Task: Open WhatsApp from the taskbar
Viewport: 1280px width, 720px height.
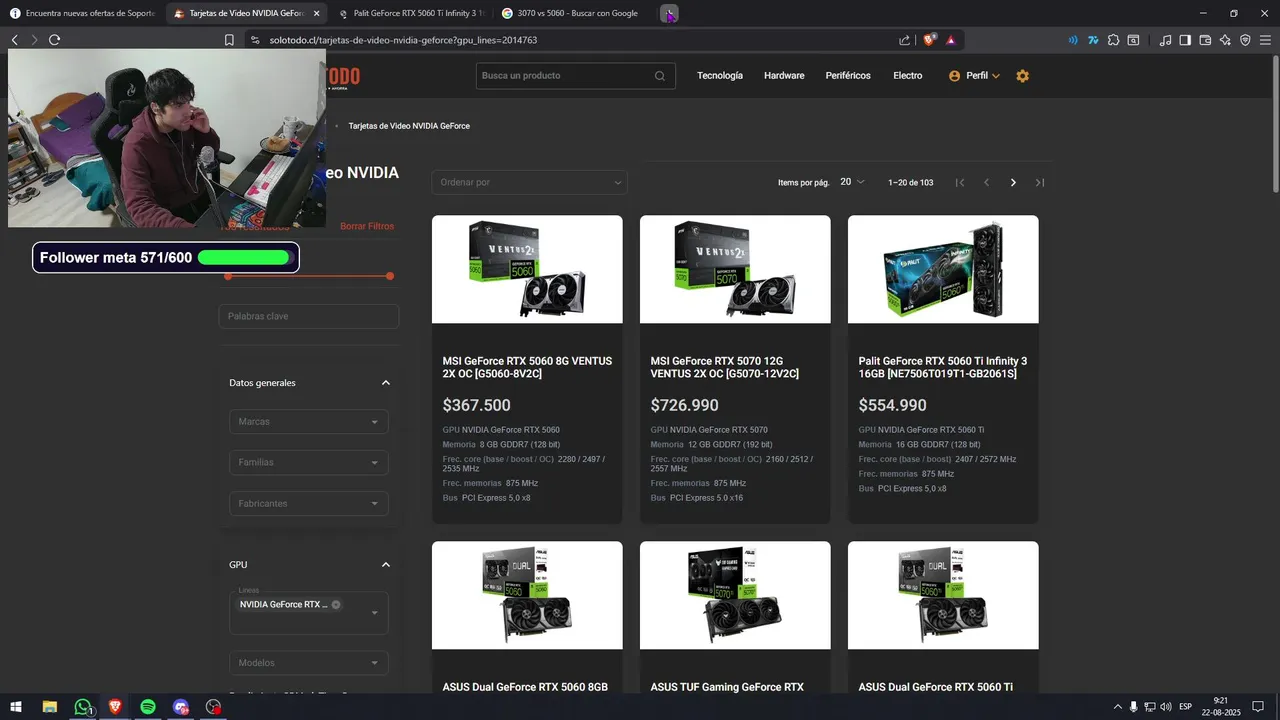Action: [82, 707]
